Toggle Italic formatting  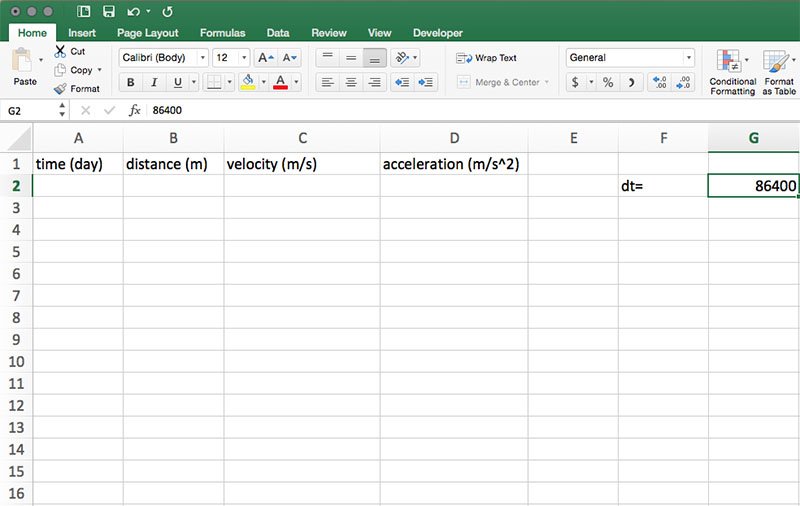point(154,83)
